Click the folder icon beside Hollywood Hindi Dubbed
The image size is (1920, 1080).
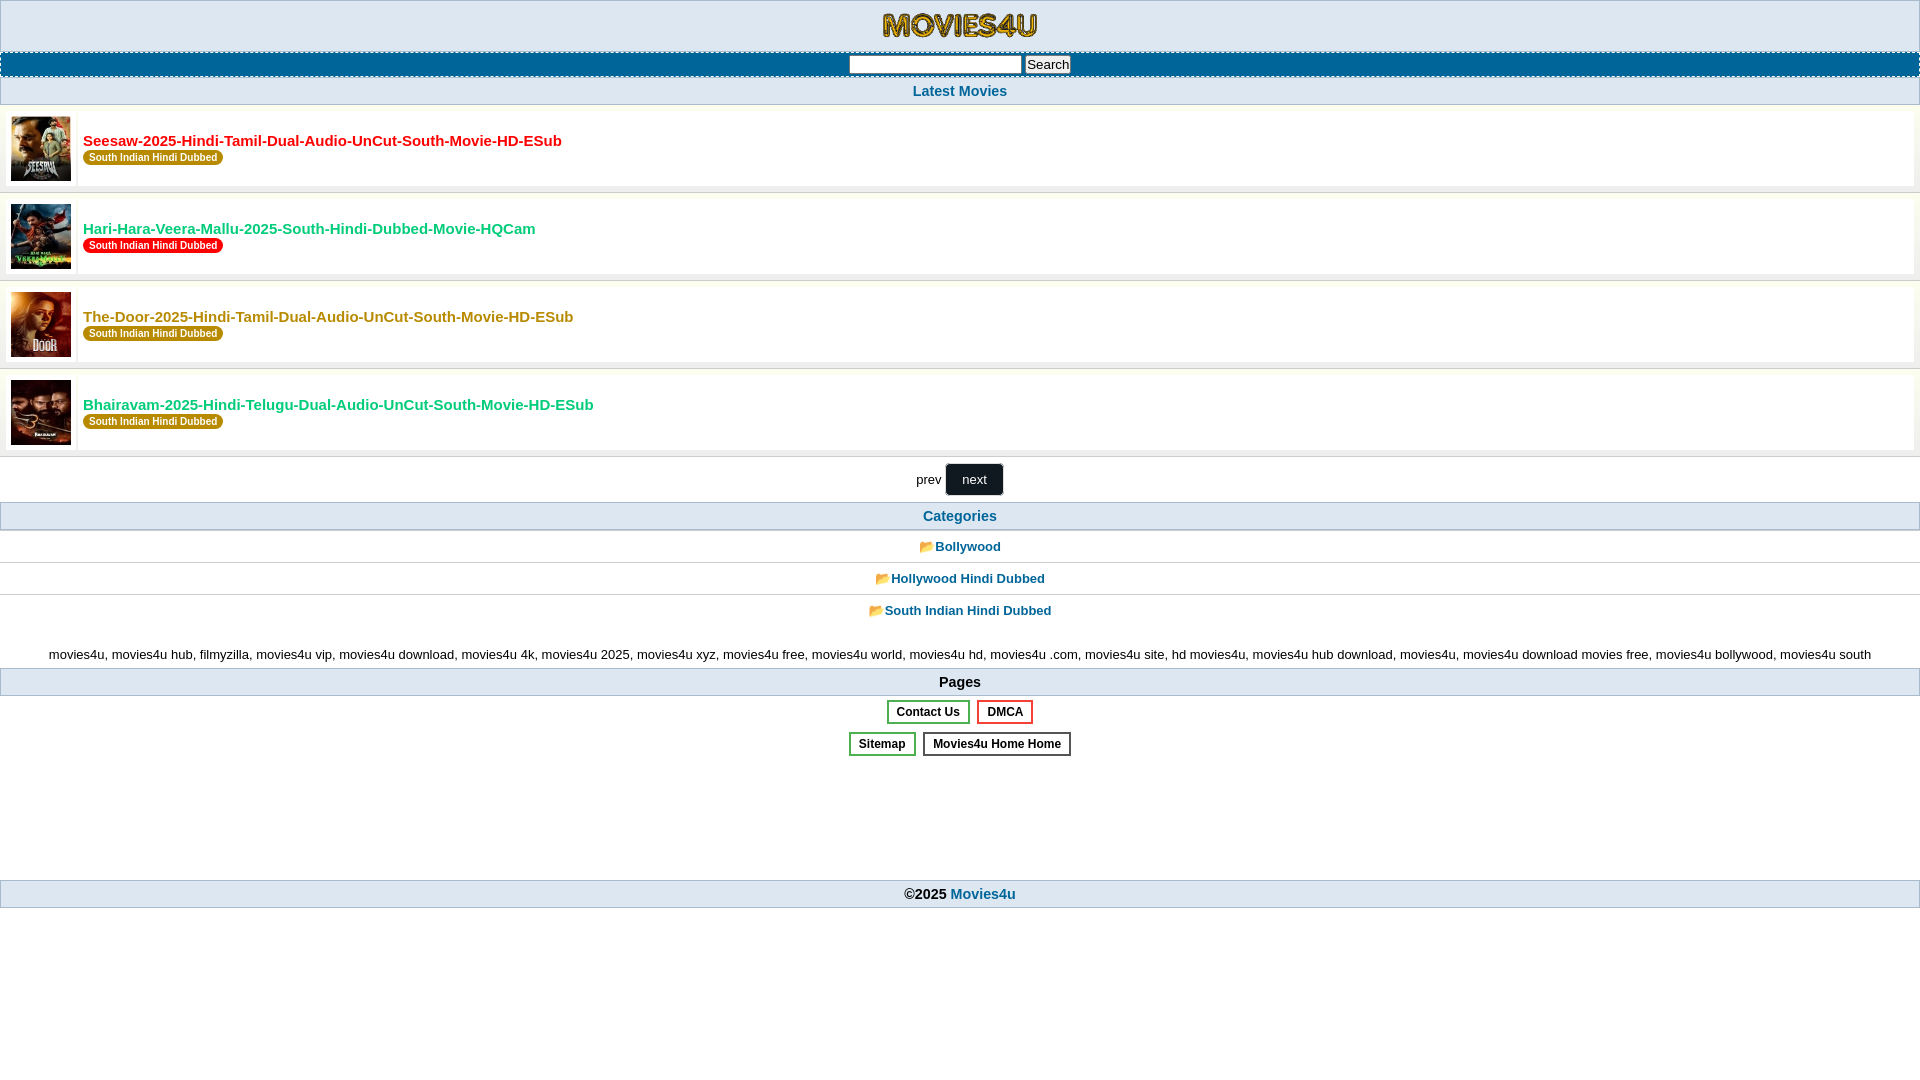click(882, 579)
